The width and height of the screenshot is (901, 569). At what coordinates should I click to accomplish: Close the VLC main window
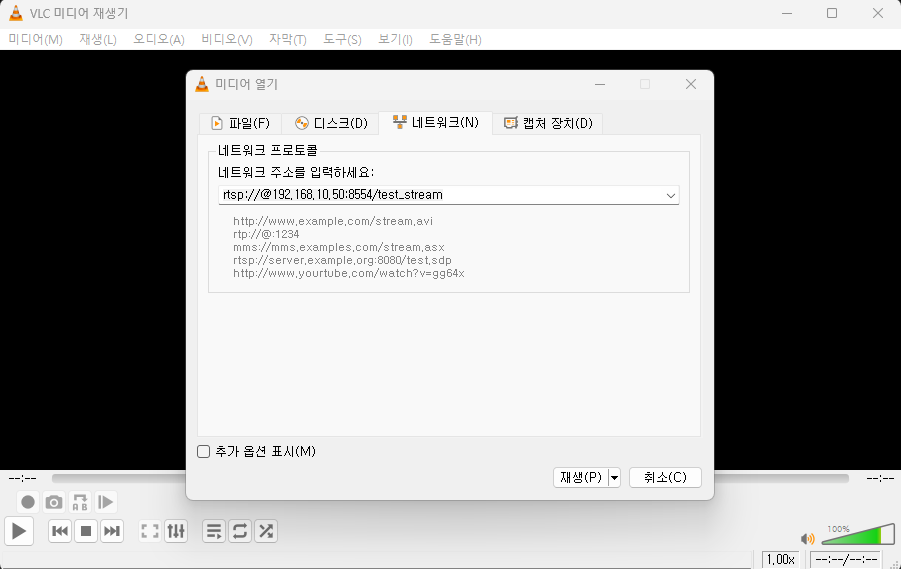tap(877, 13)
